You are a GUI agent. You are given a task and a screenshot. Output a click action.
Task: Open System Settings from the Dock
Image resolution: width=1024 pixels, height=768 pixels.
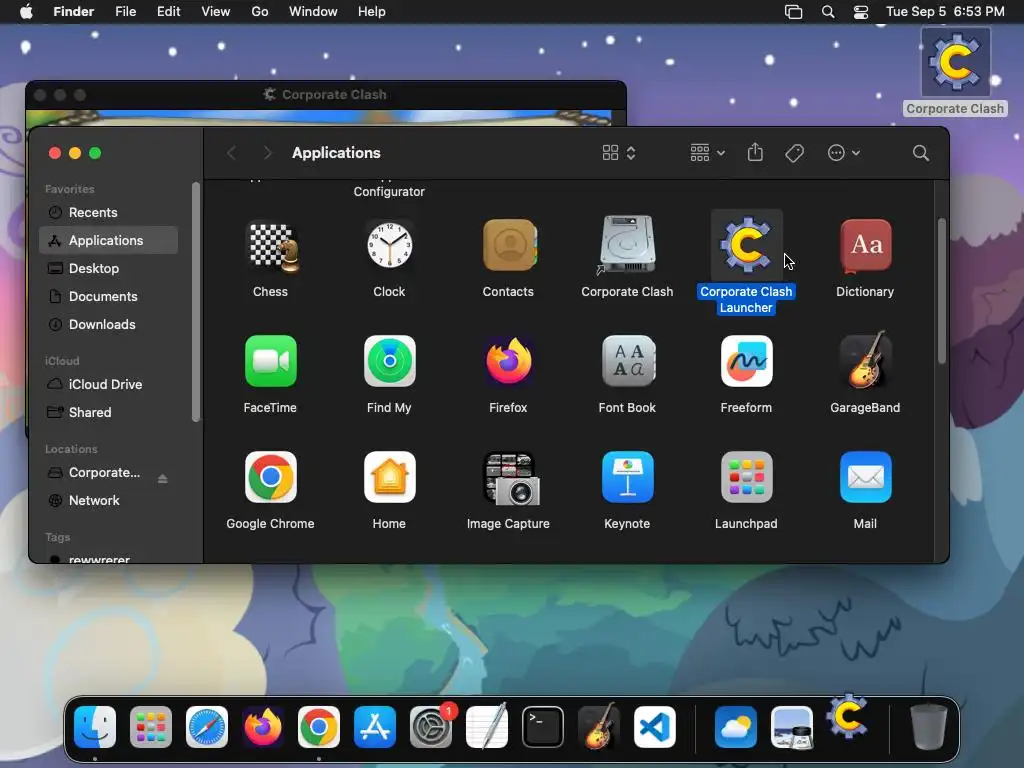(x=431, y=727)
